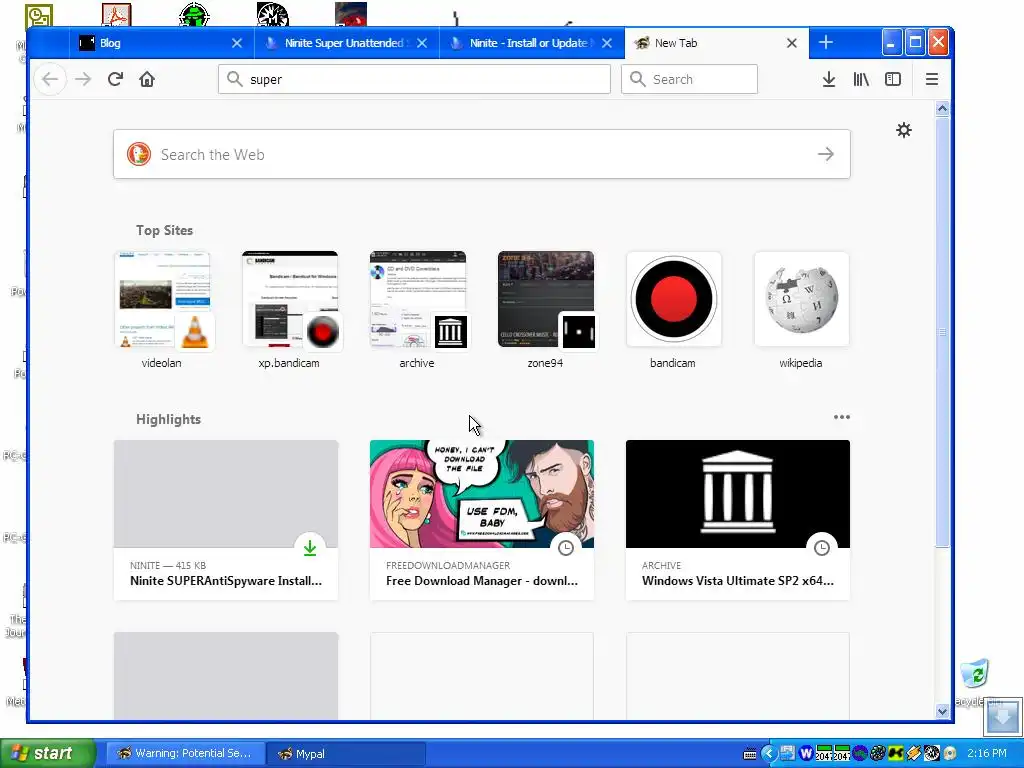The height and width of the screenshot is (768, 1024).
Task: Open the Highlights section three-dot menu
Action: coord(841,417)
